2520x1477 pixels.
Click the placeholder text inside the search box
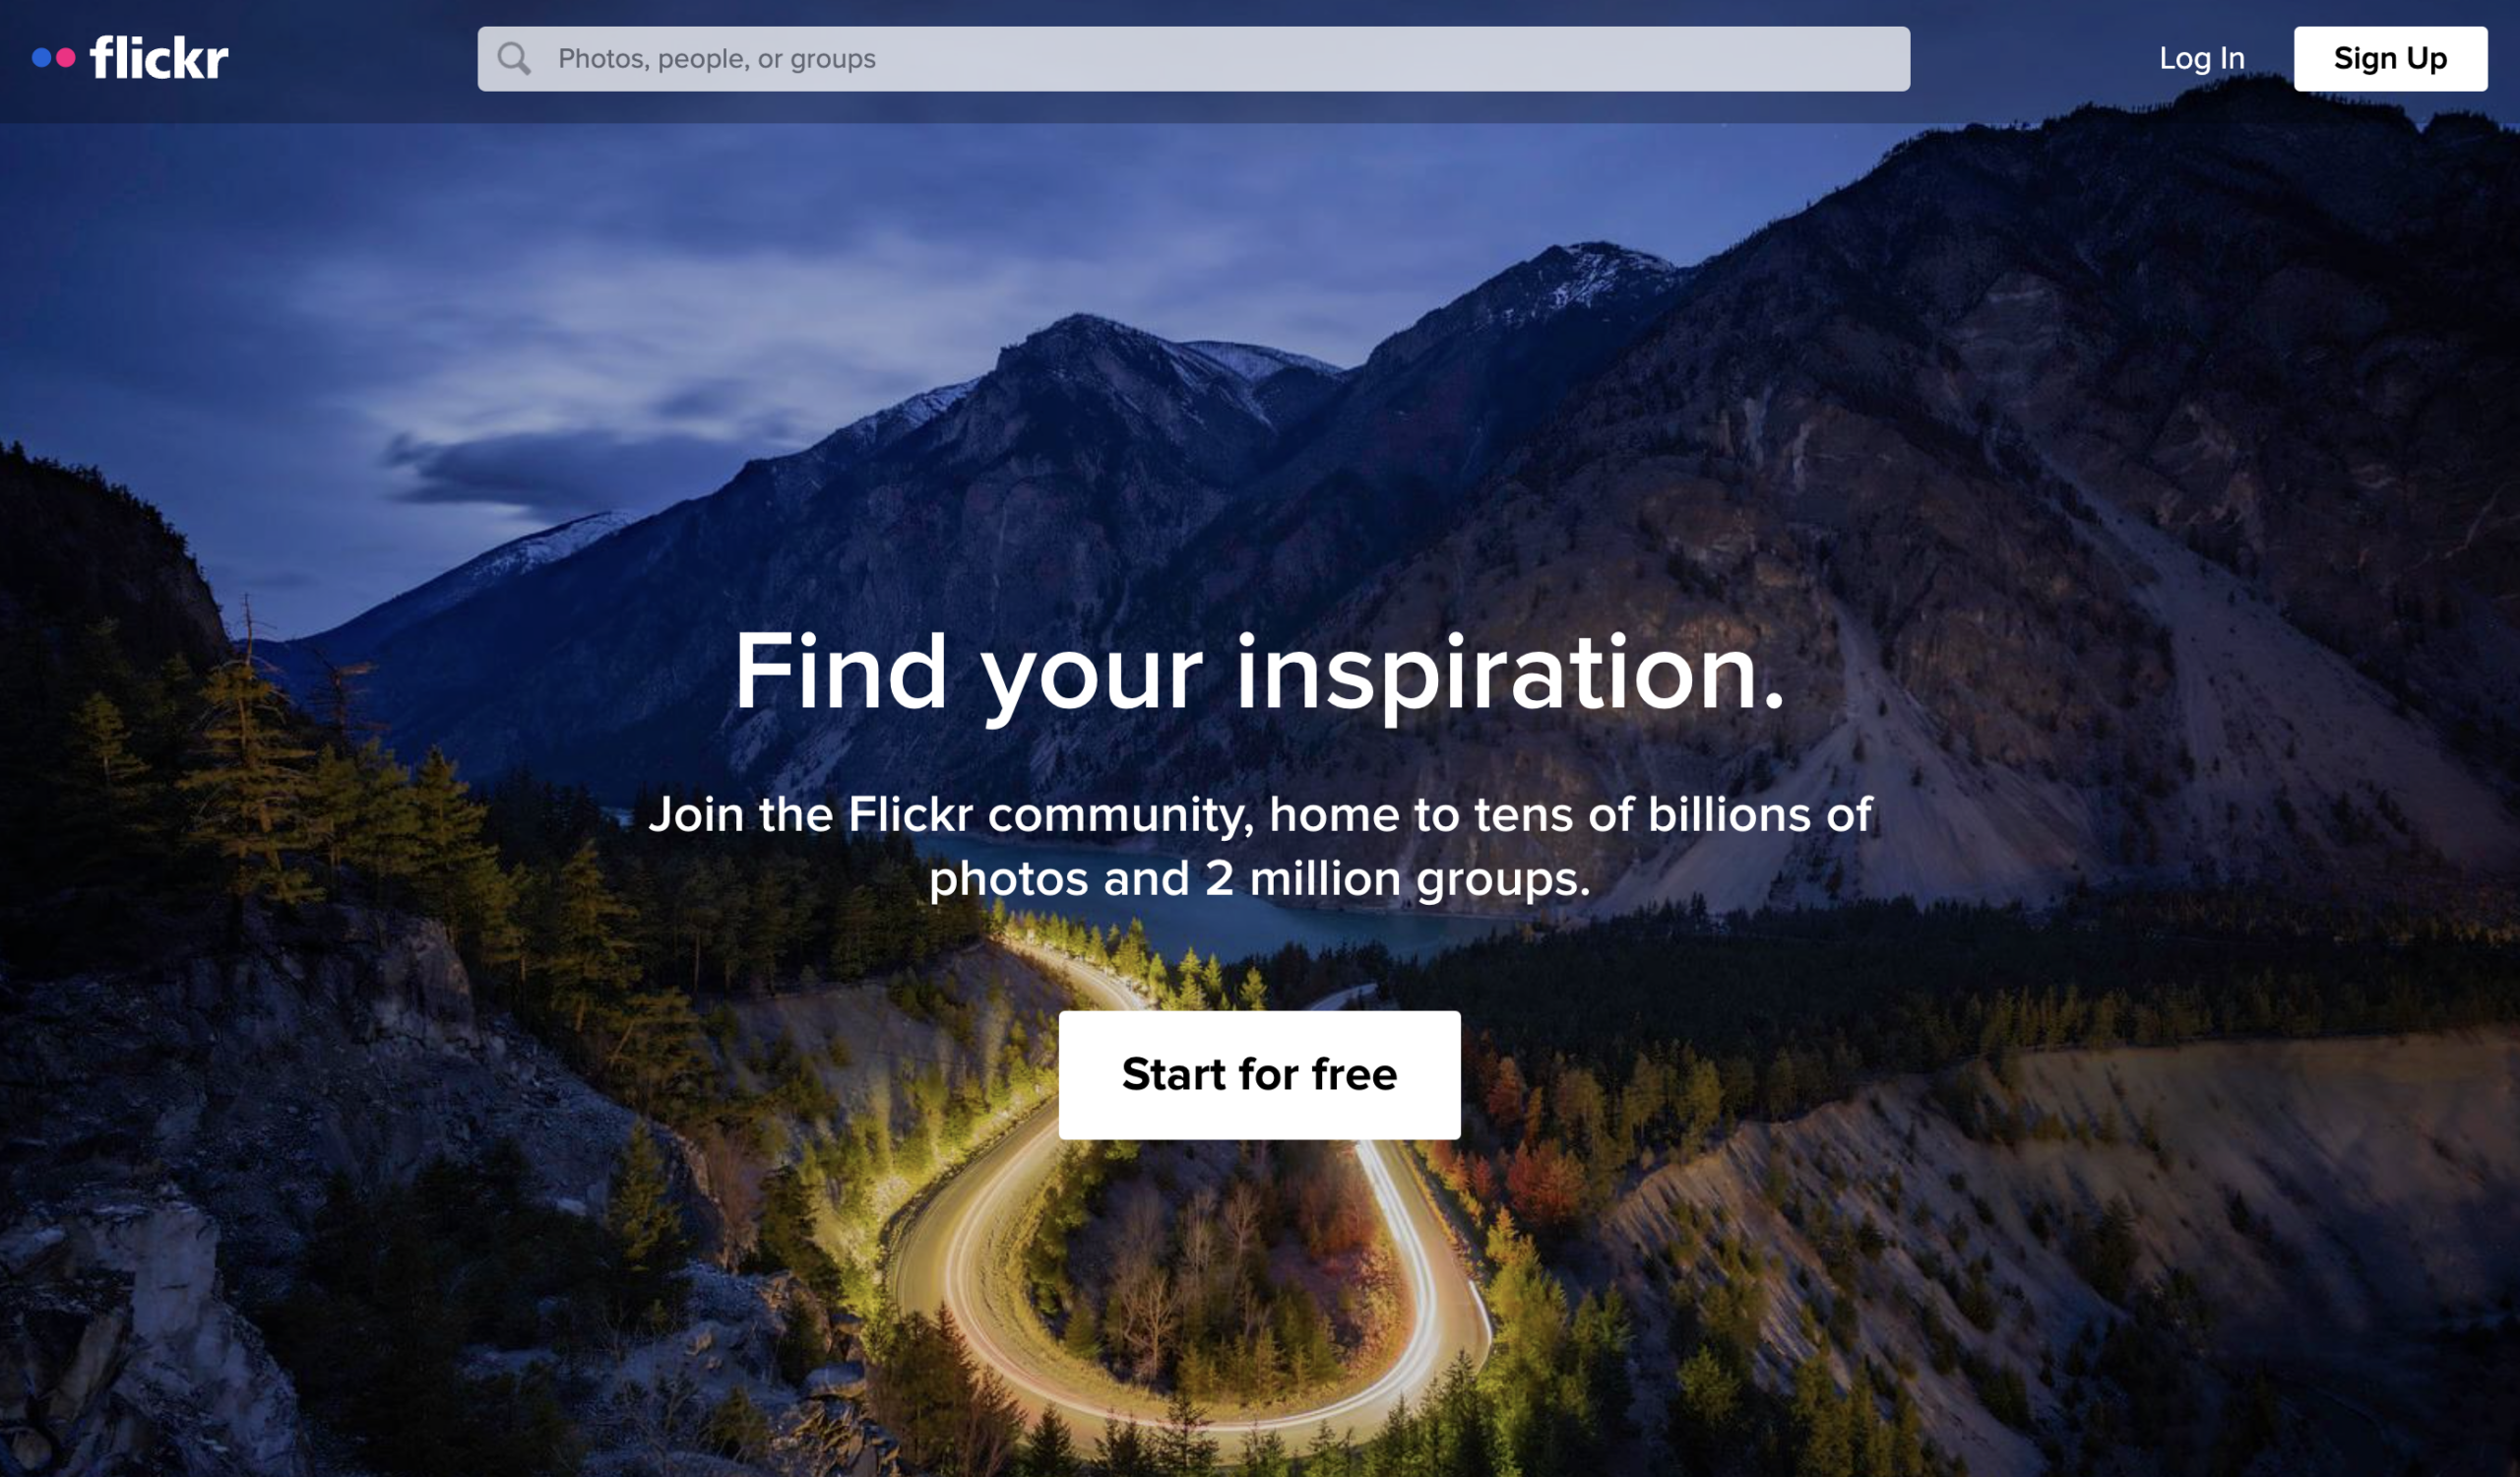click(x=717, y=59)
